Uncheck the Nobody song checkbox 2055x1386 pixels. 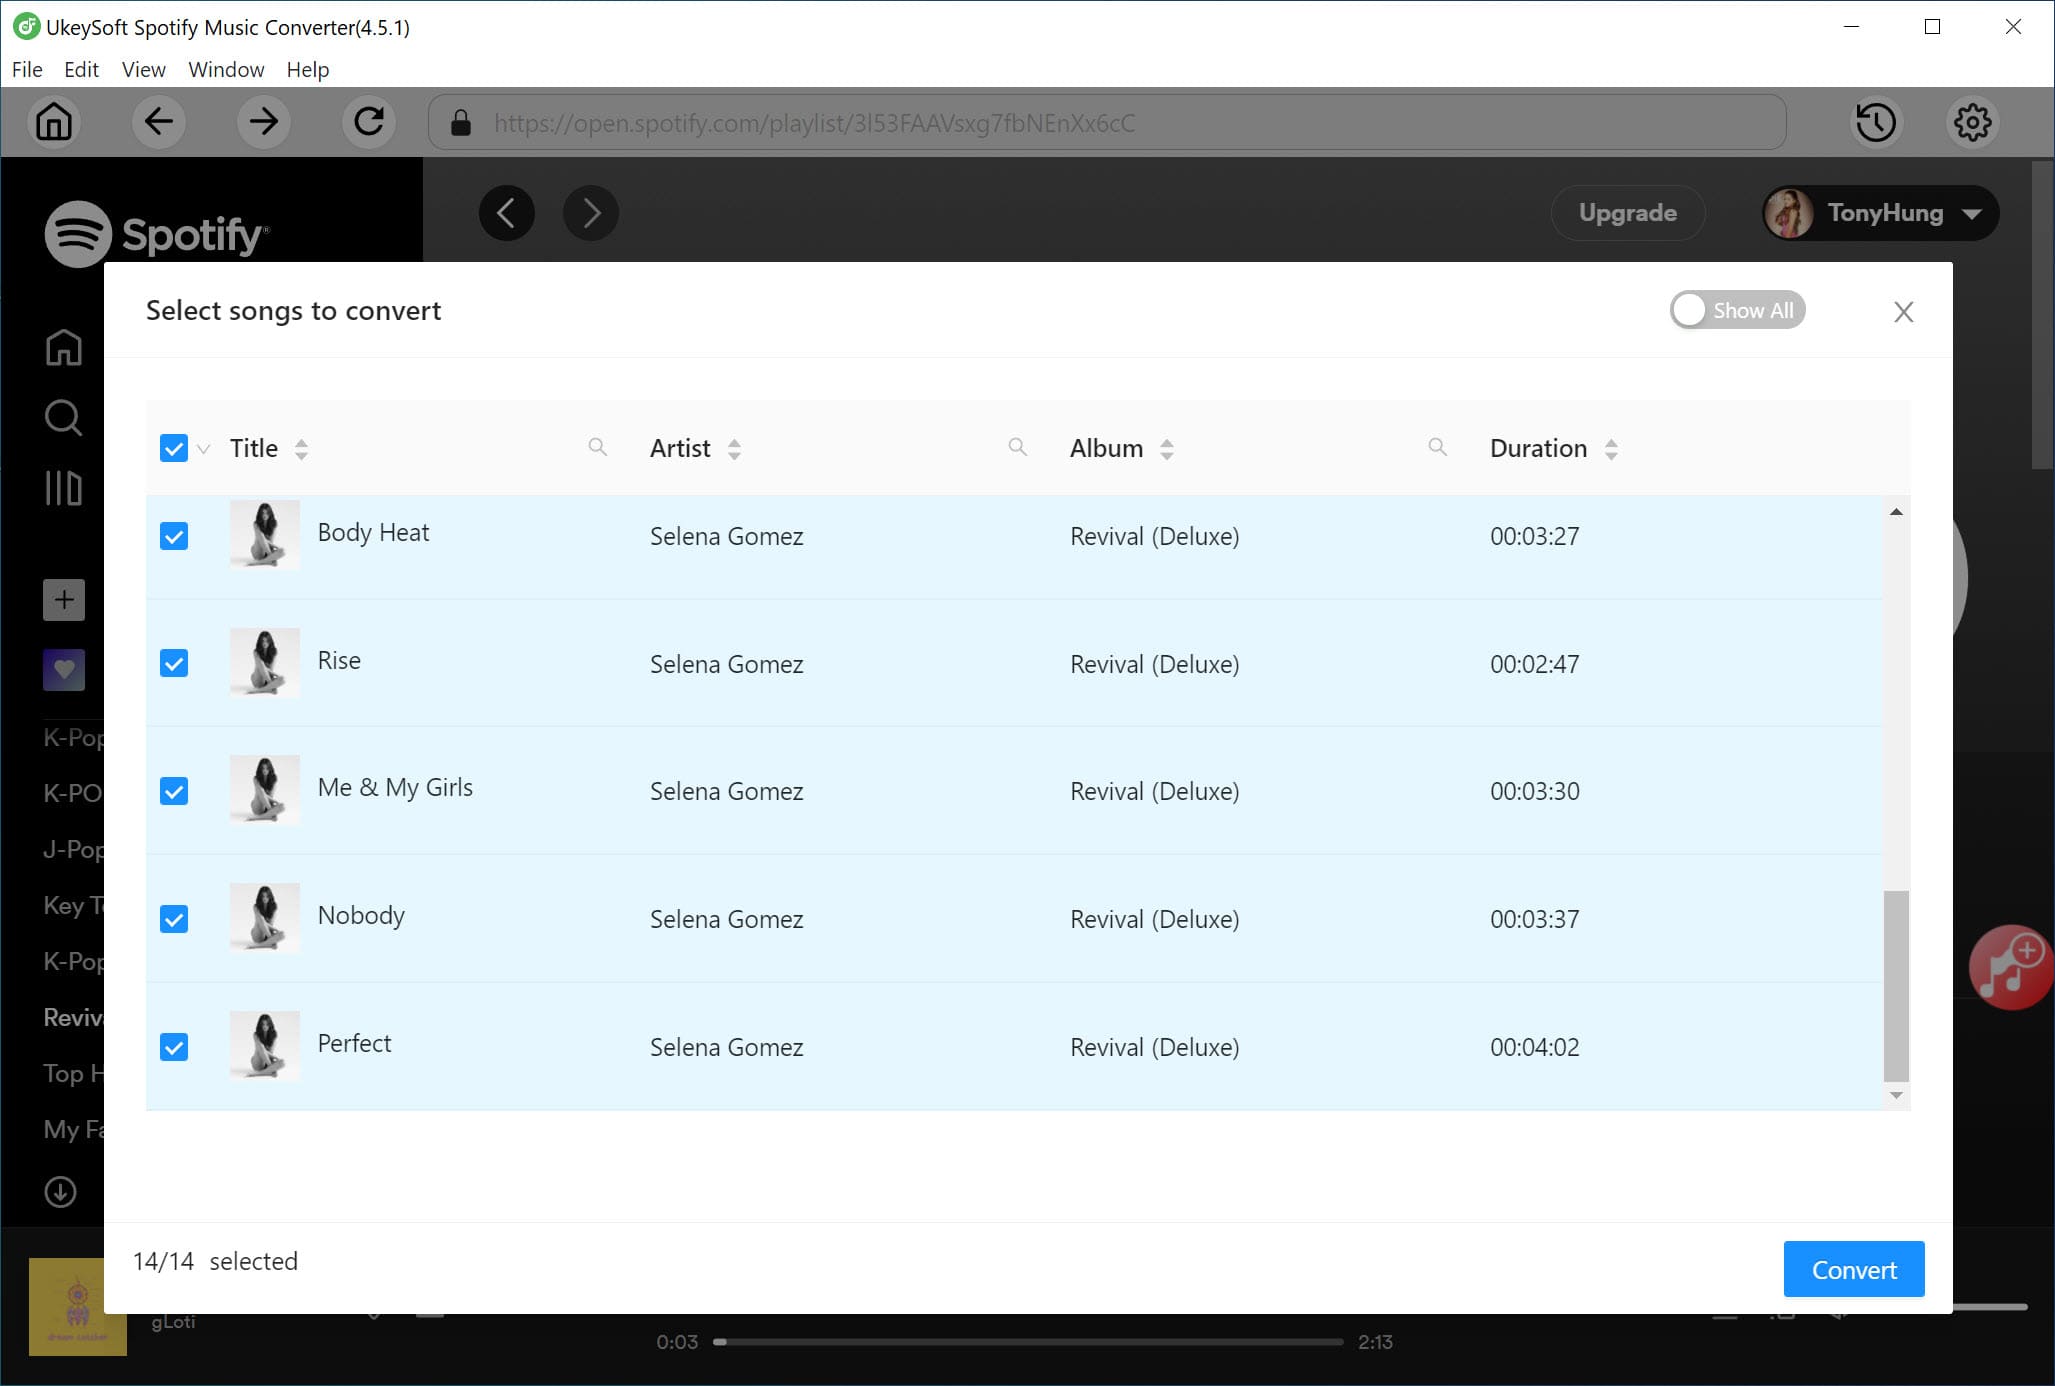coord(173,919)
